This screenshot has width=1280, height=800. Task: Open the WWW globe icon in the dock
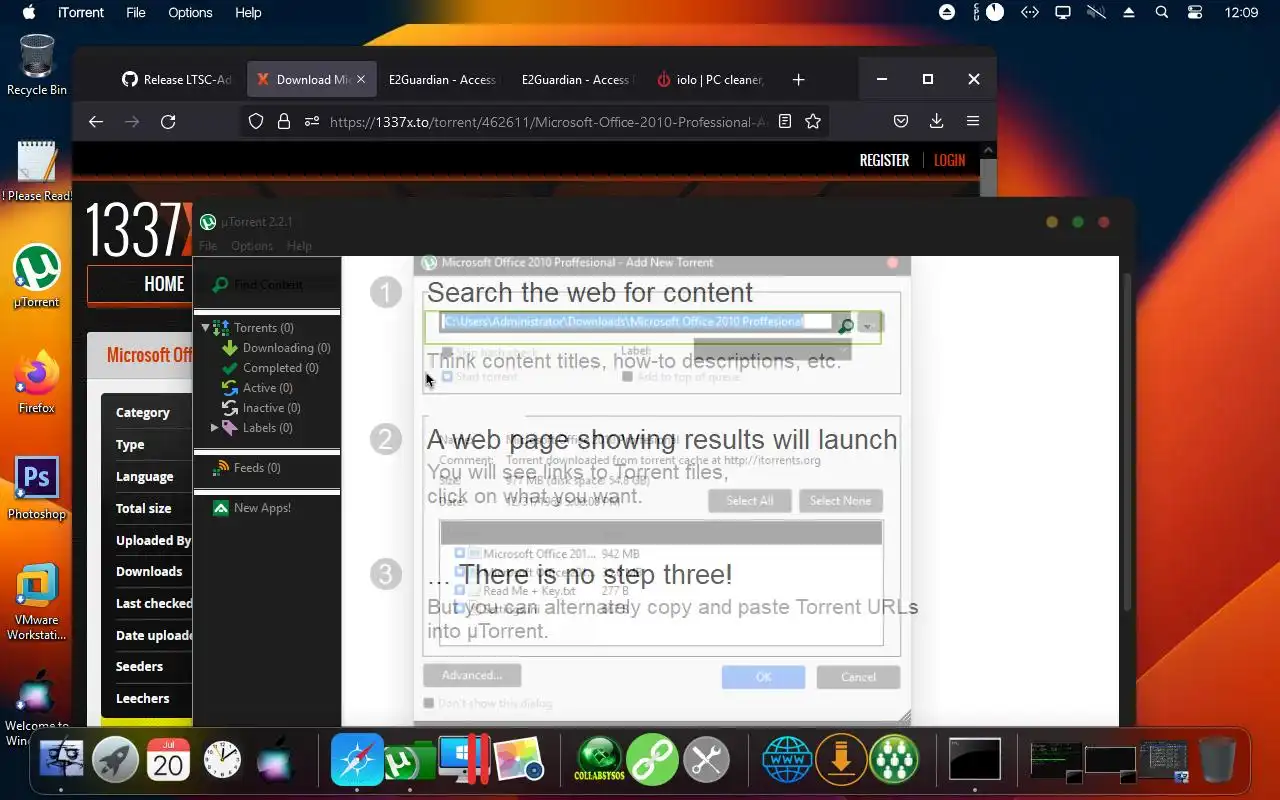click(x=787, y=761)
